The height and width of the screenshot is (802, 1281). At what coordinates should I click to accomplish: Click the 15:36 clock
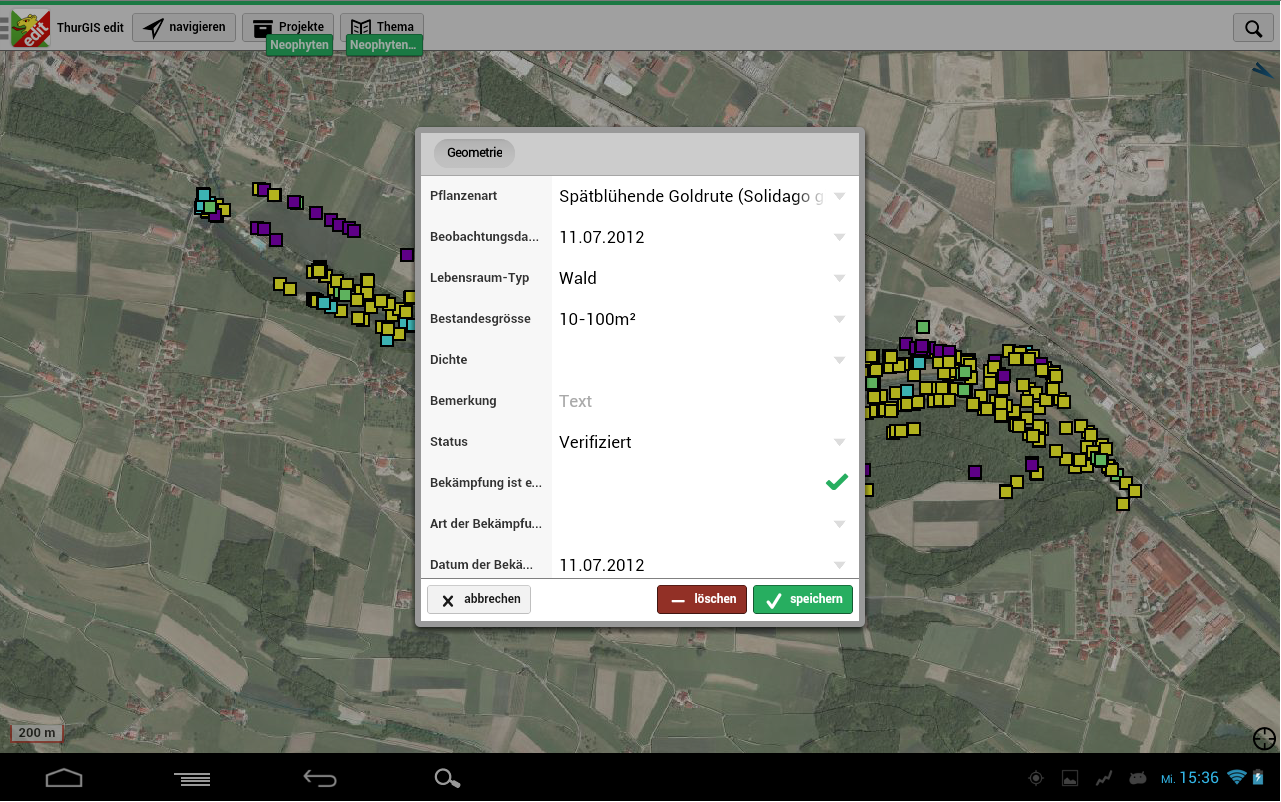tap(1199, 777)
